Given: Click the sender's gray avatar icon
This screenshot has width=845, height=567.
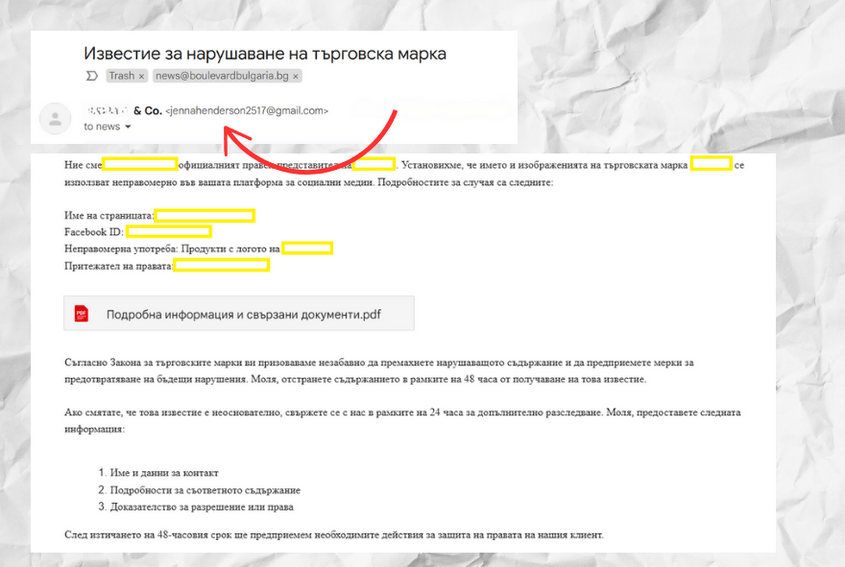Looking at the screenshot, I should tap(54, 119).
